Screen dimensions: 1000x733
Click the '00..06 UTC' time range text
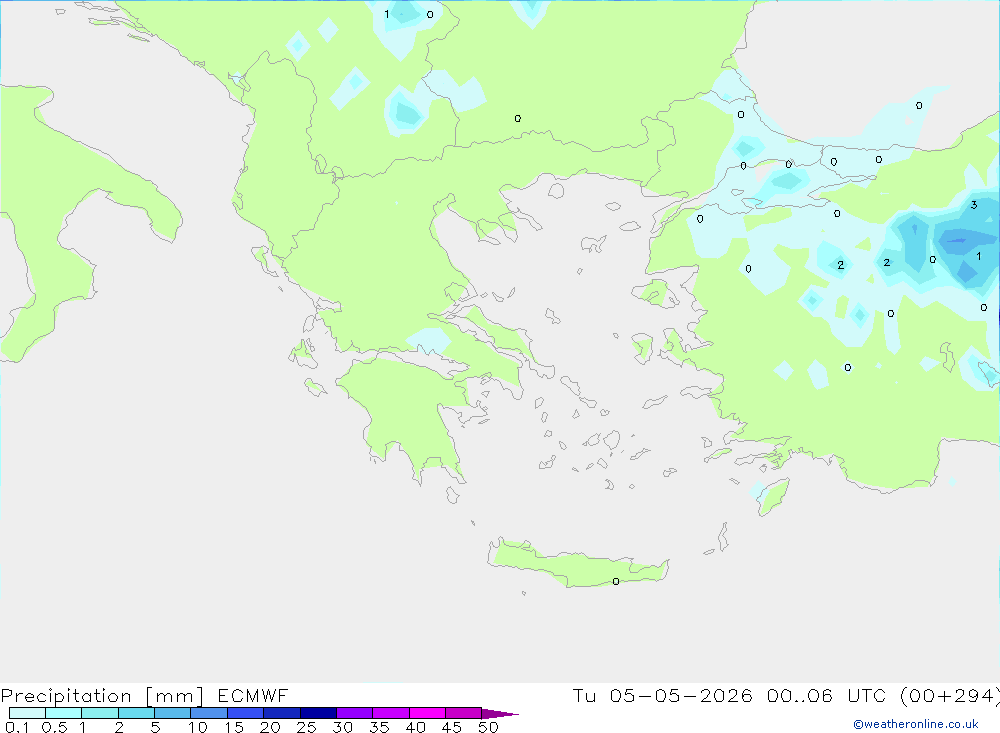click(826, 695)
